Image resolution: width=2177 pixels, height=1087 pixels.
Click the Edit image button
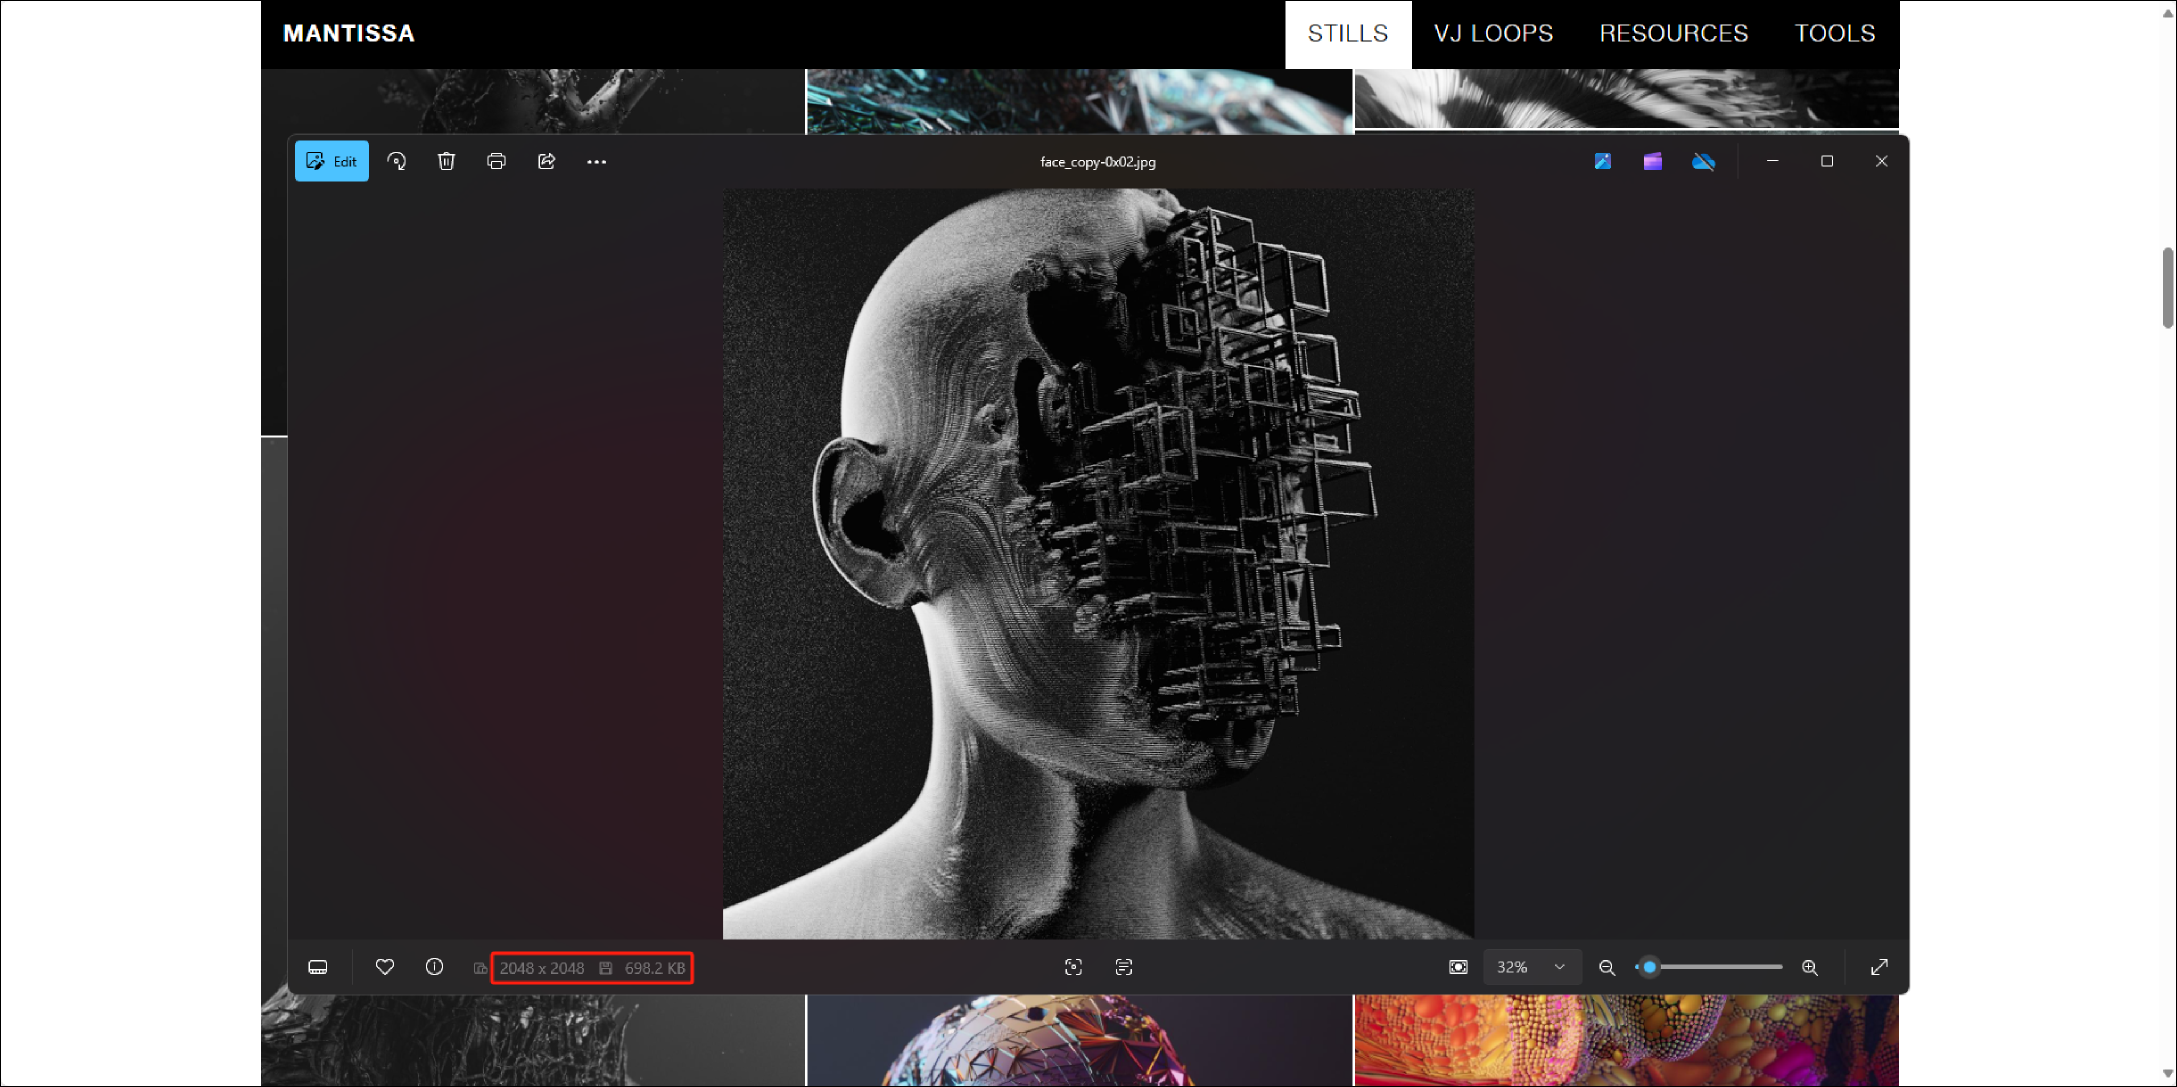(x=332, y=161)
